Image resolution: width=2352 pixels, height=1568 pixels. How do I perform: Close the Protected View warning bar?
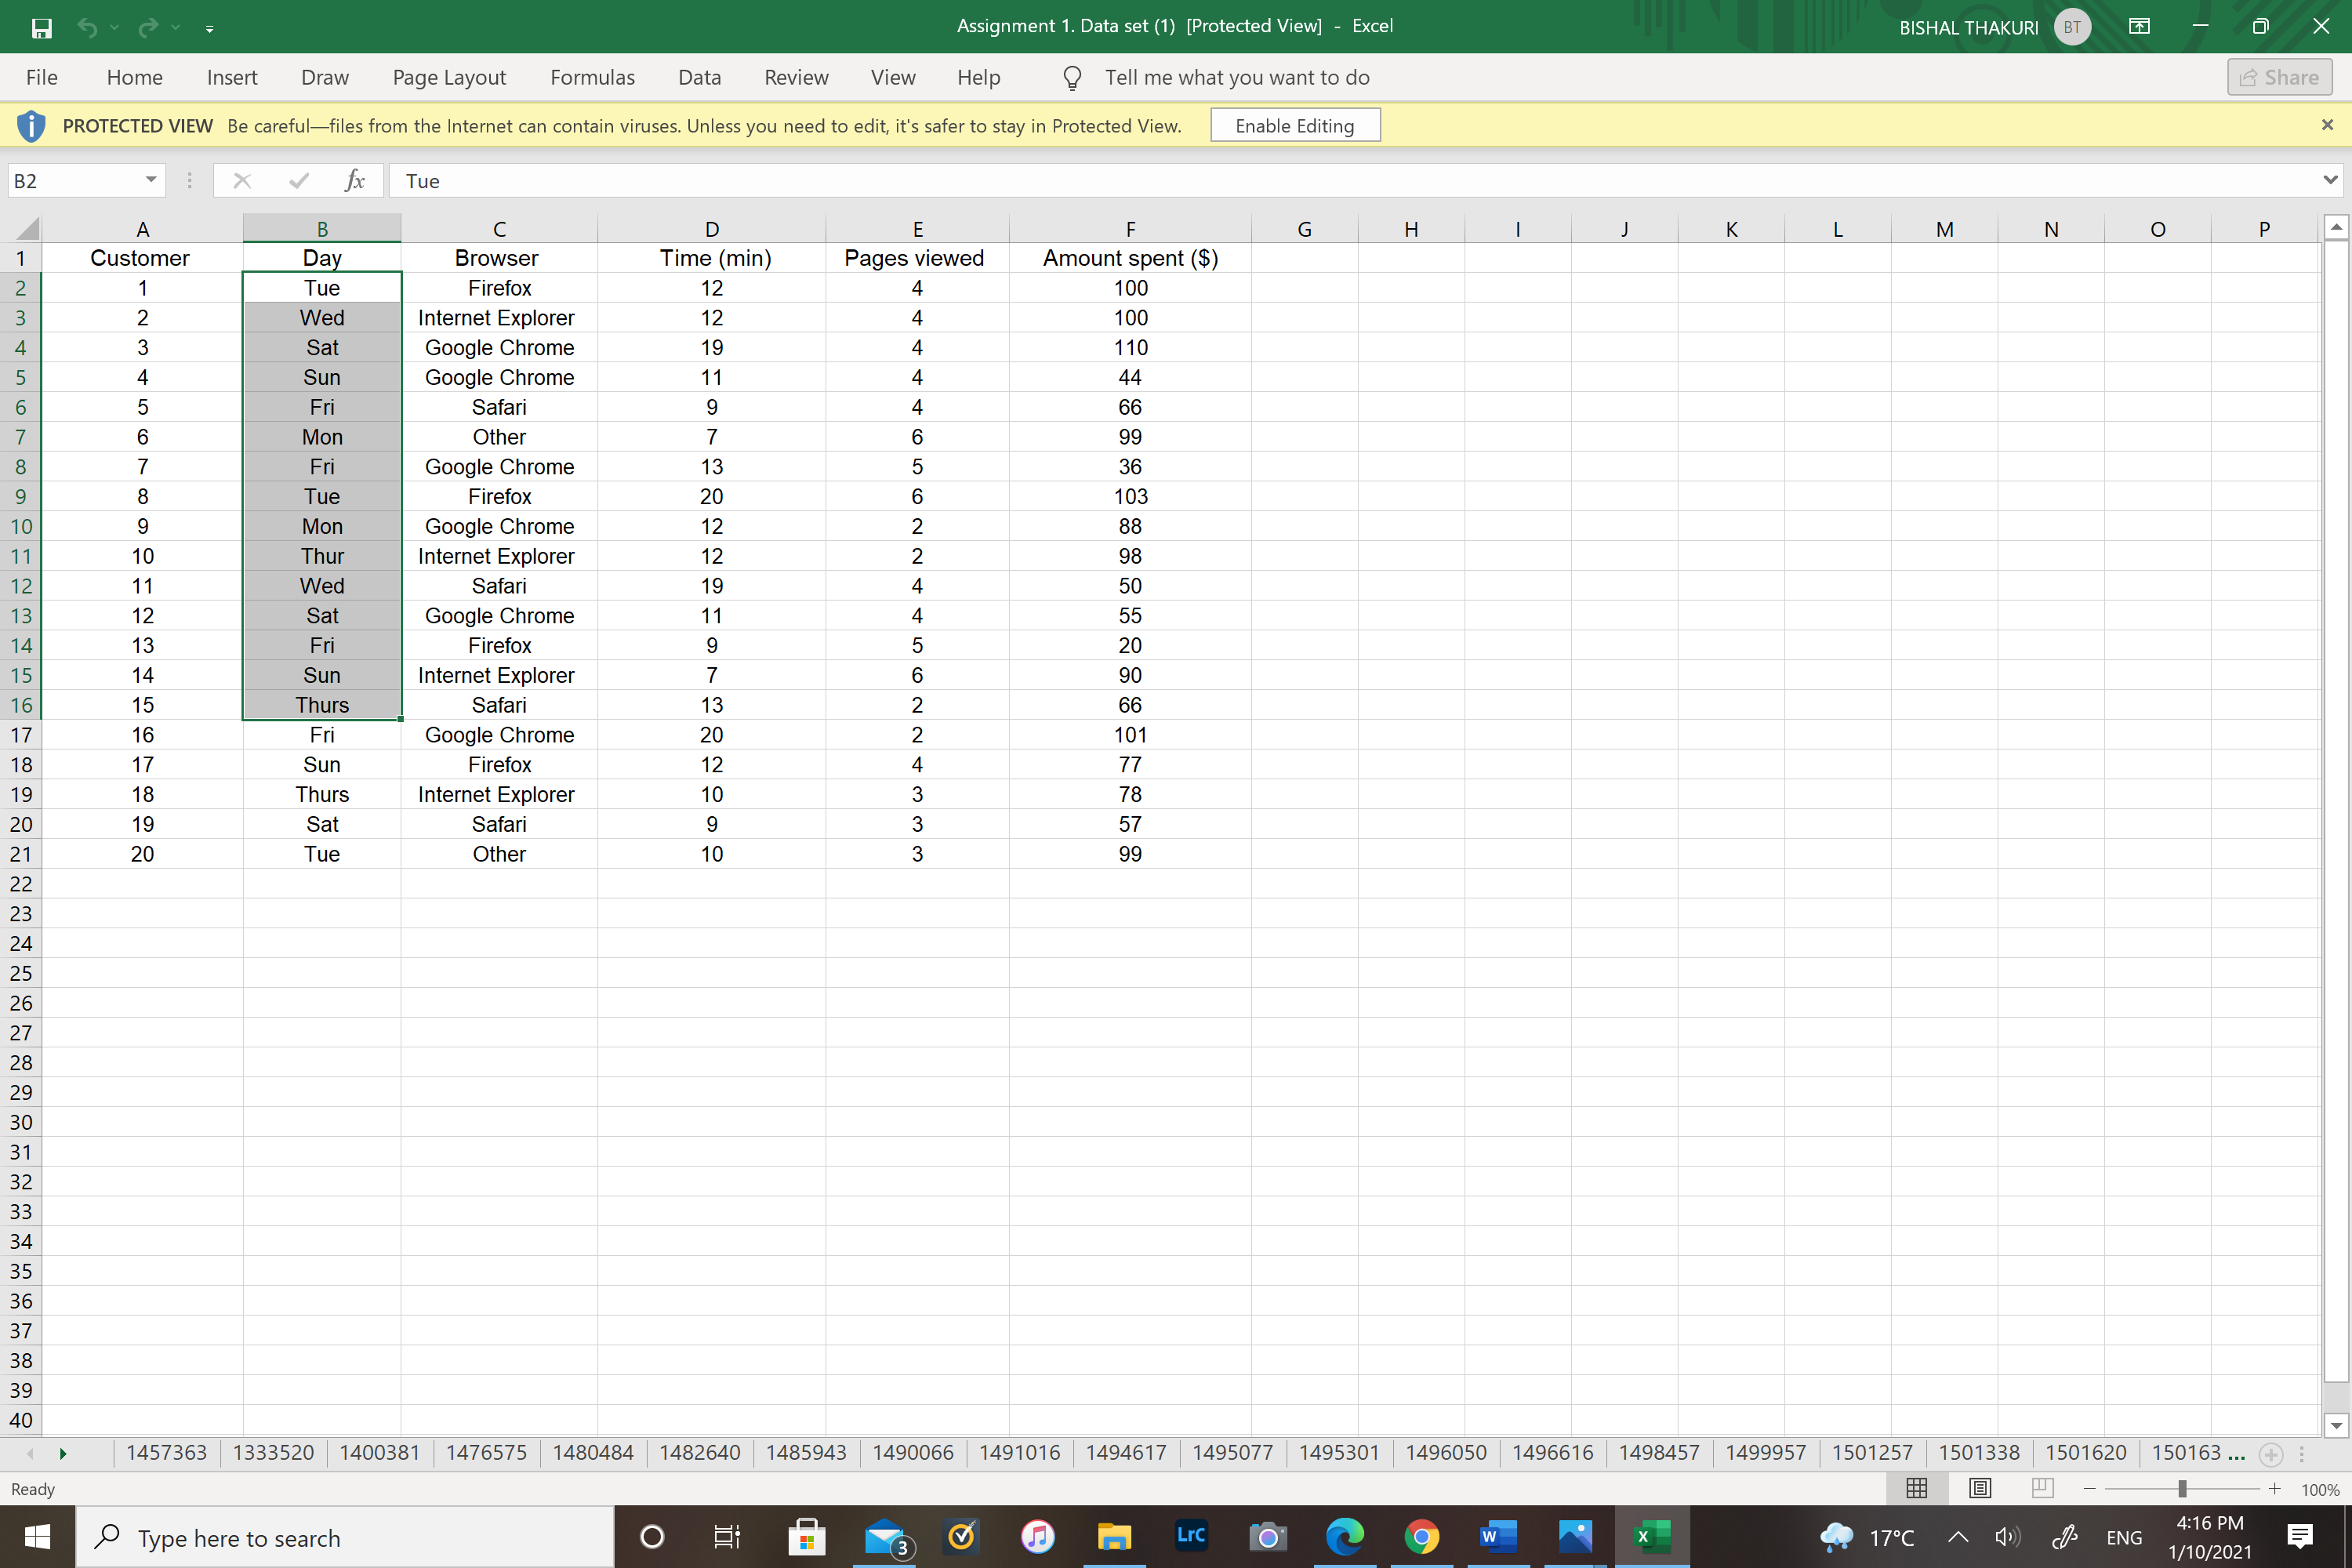click(2327, 125)
